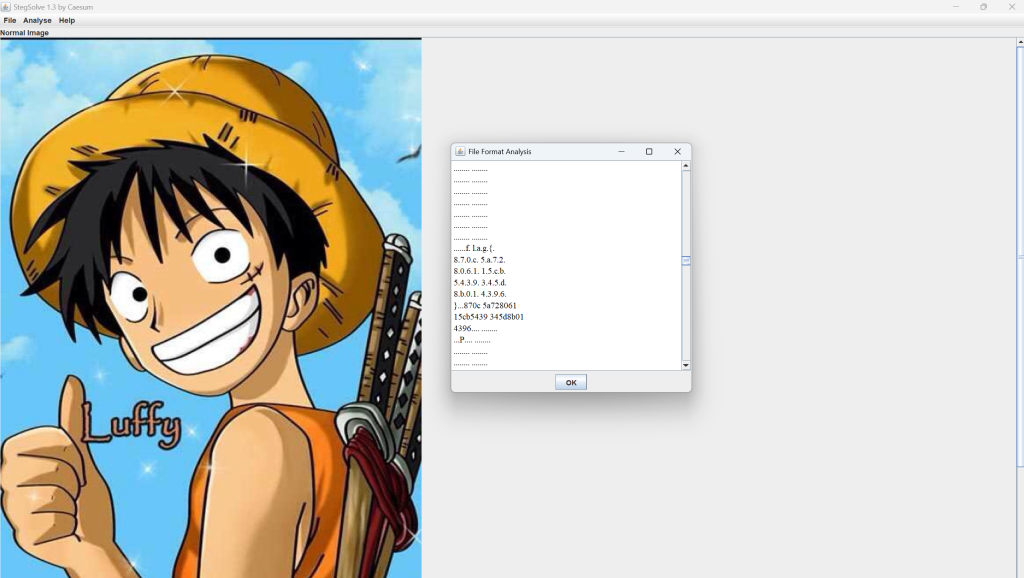Click the scroll up arrow in analysis dialog
Screen dimensions: 1024x578
(x=686, y=166)
